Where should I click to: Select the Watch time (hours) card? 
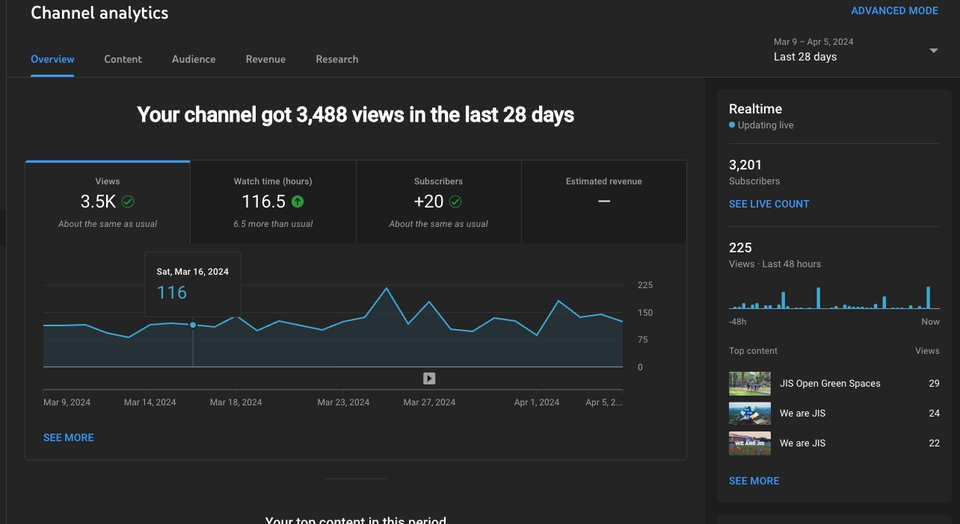point(273,202)
